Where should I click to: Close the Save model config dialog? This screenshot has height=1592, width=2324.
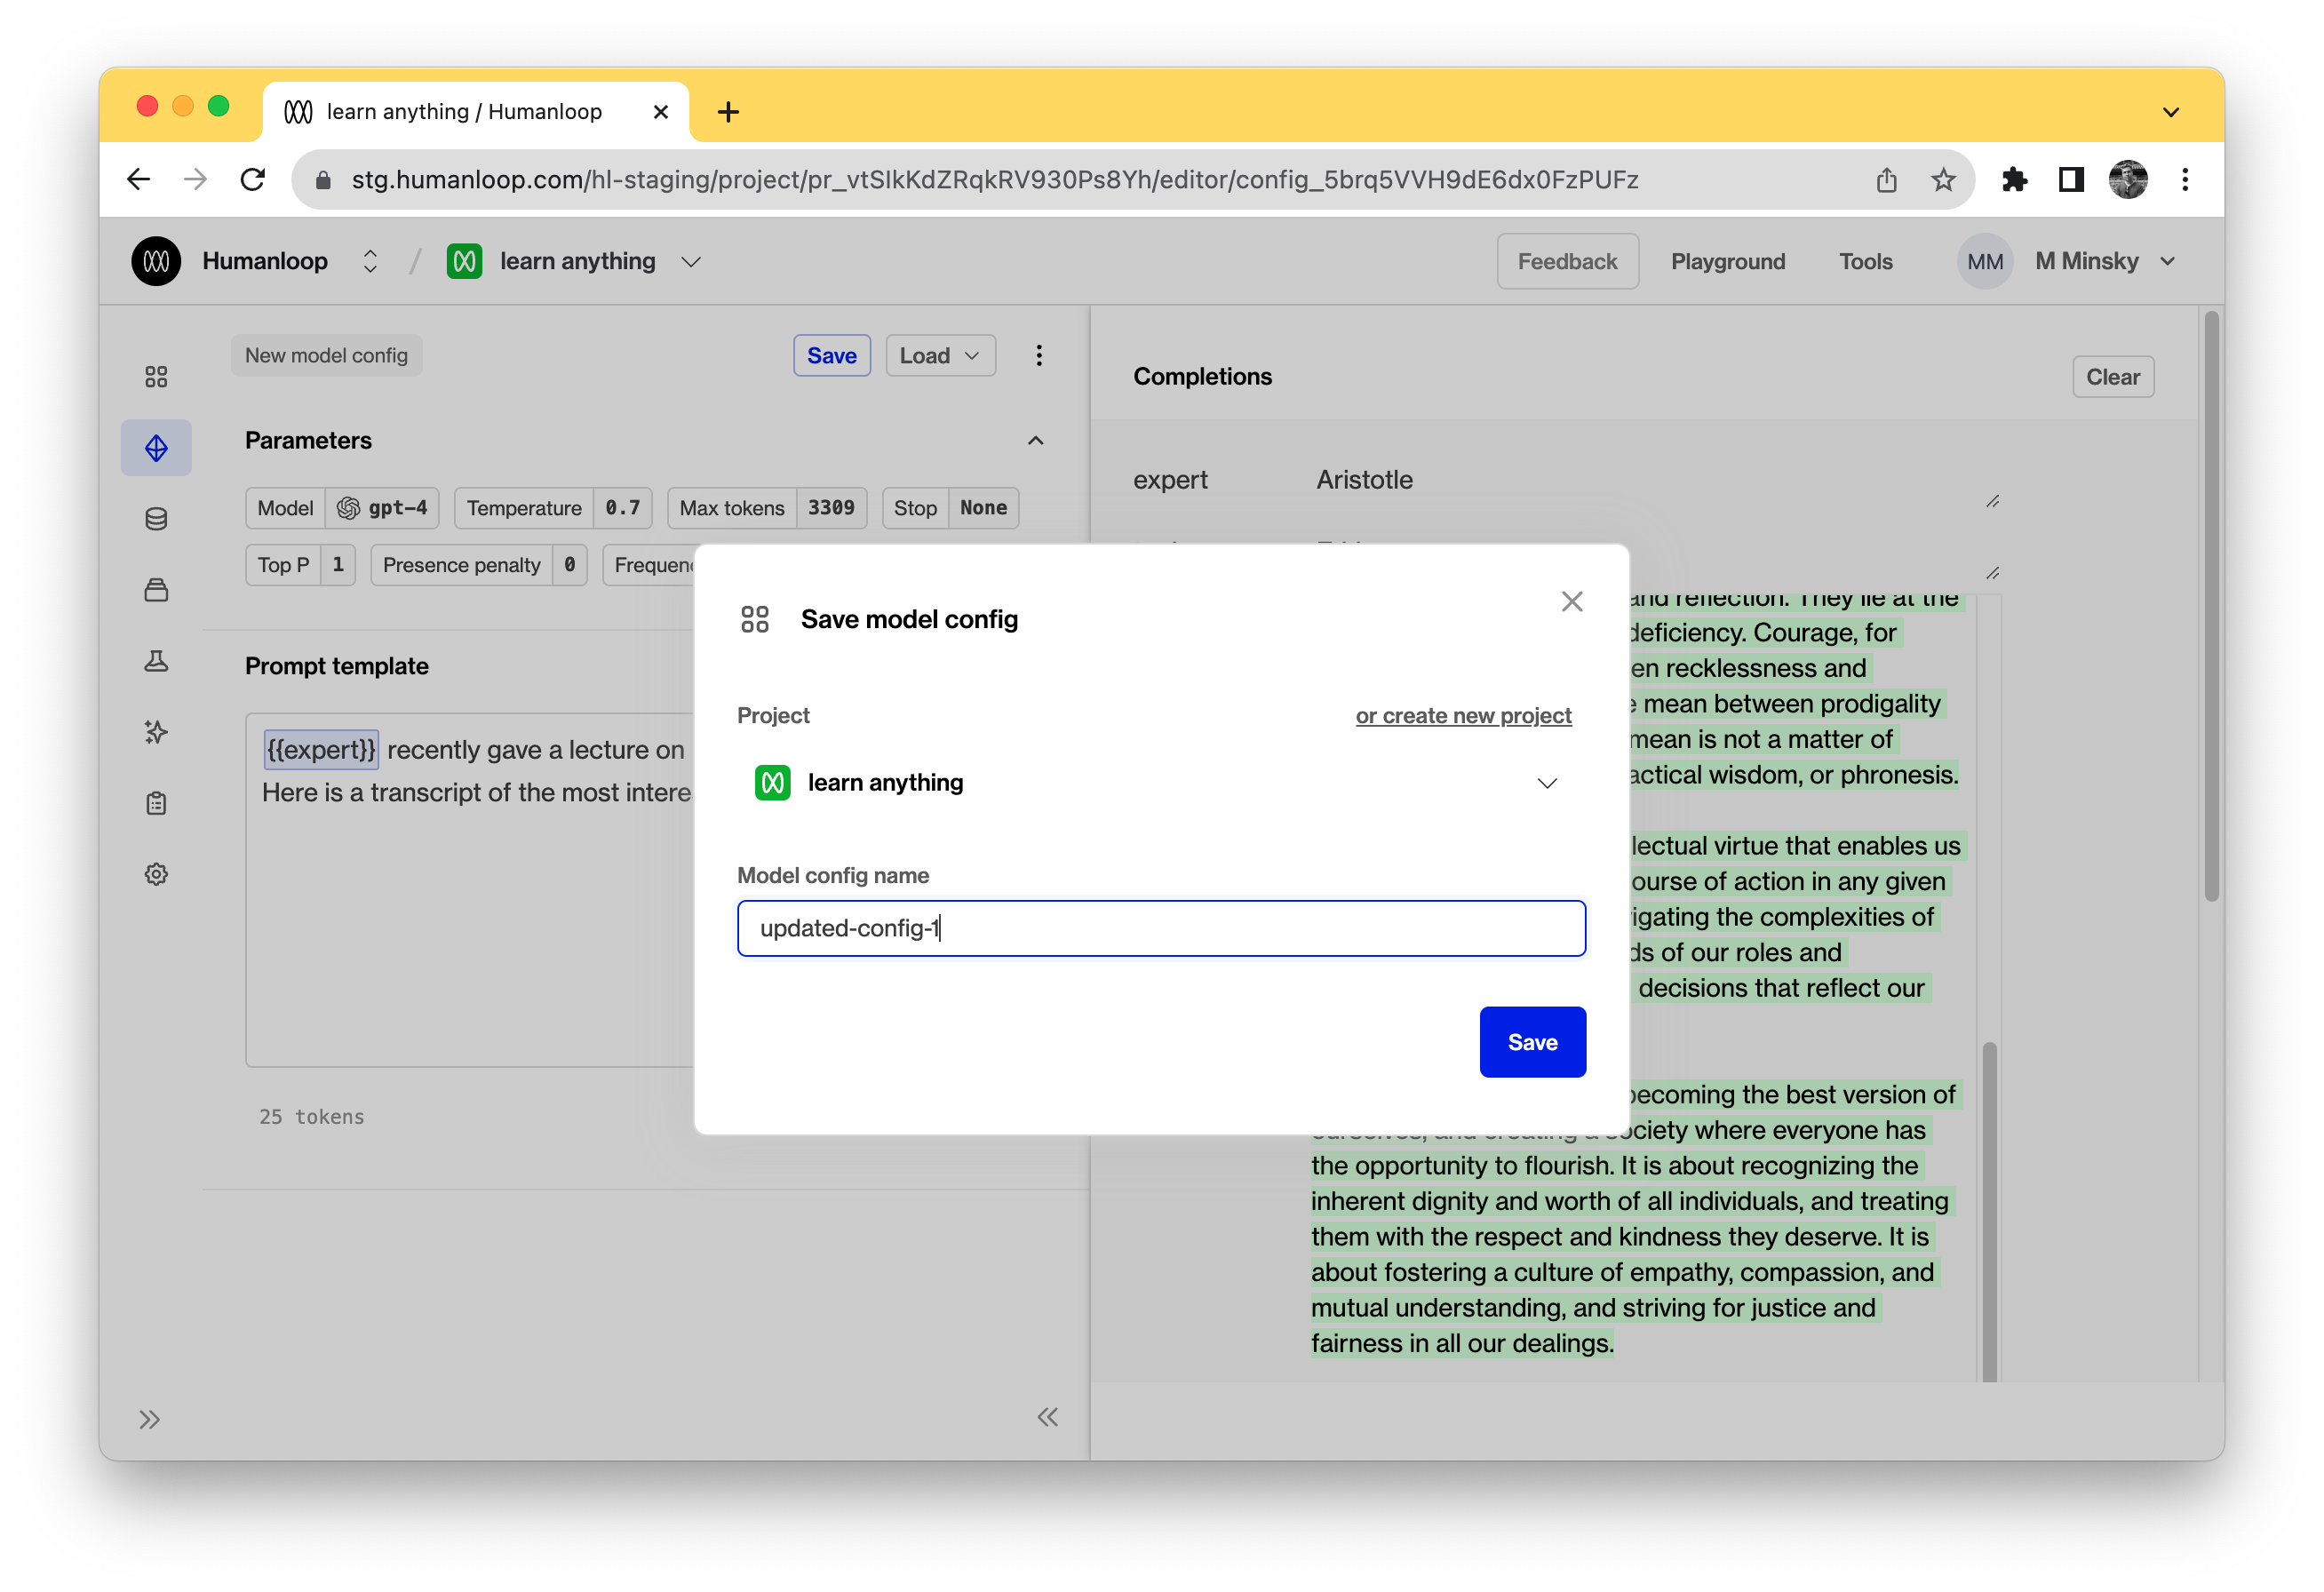pyautogui.click(x=1572, y=601)
